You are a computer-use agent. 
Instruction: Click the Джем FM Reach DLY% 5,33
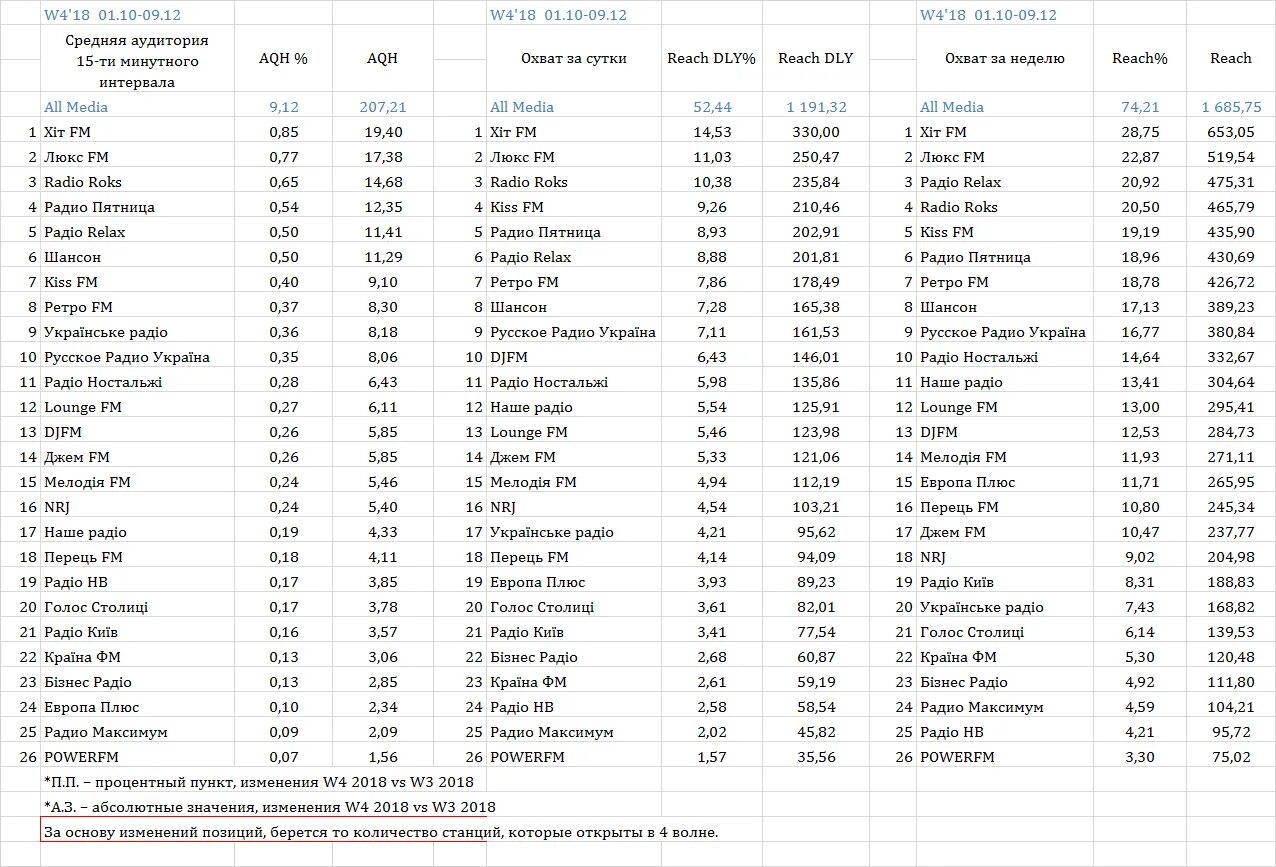(712, 457)
